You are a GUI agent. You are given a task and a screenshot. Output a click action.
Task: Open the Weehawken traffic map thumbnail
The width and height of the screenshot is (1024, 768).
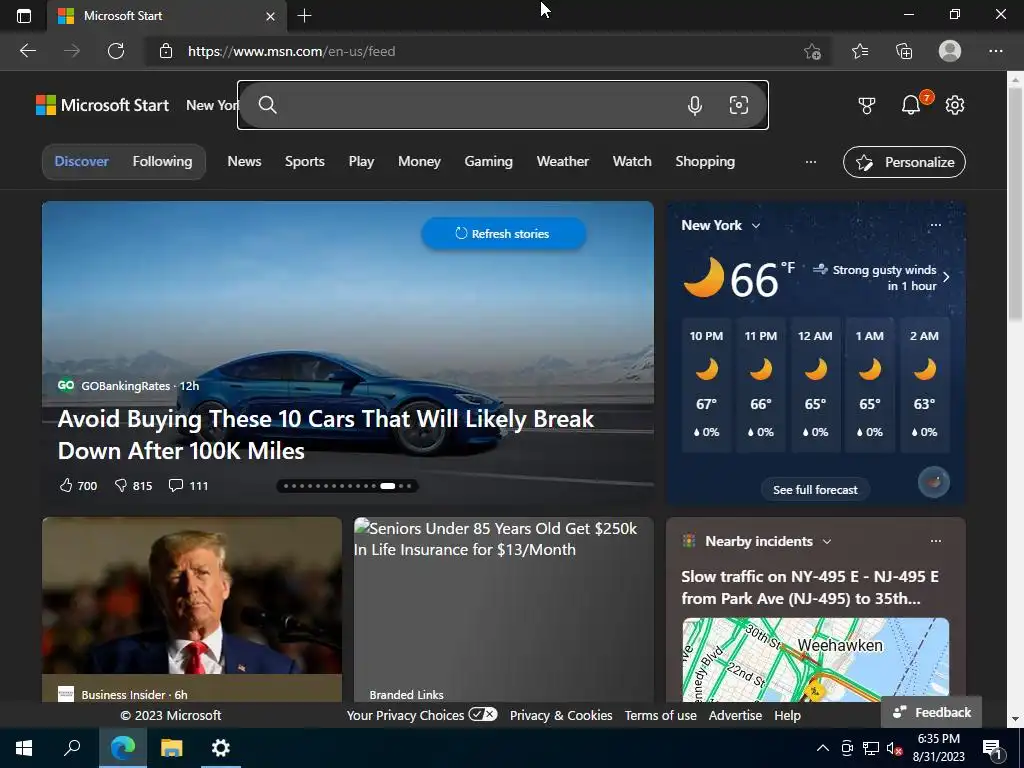[816, 660]
